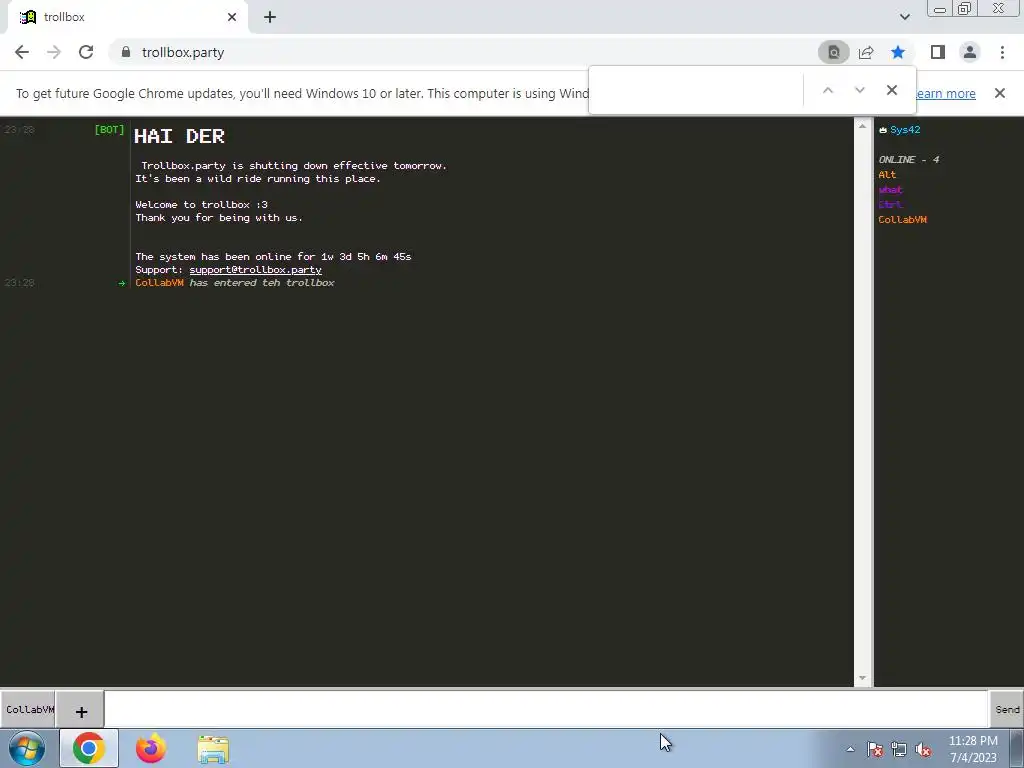Click the CollabVM nickname button

tap(27, 709)
